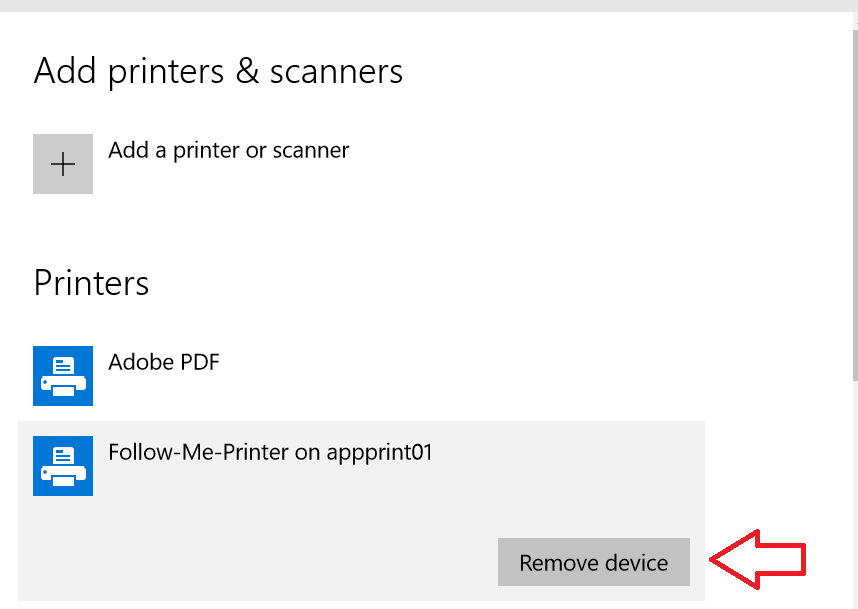
Task: Select the Adobe PDF printer name
Action: [x=163, y=362]
